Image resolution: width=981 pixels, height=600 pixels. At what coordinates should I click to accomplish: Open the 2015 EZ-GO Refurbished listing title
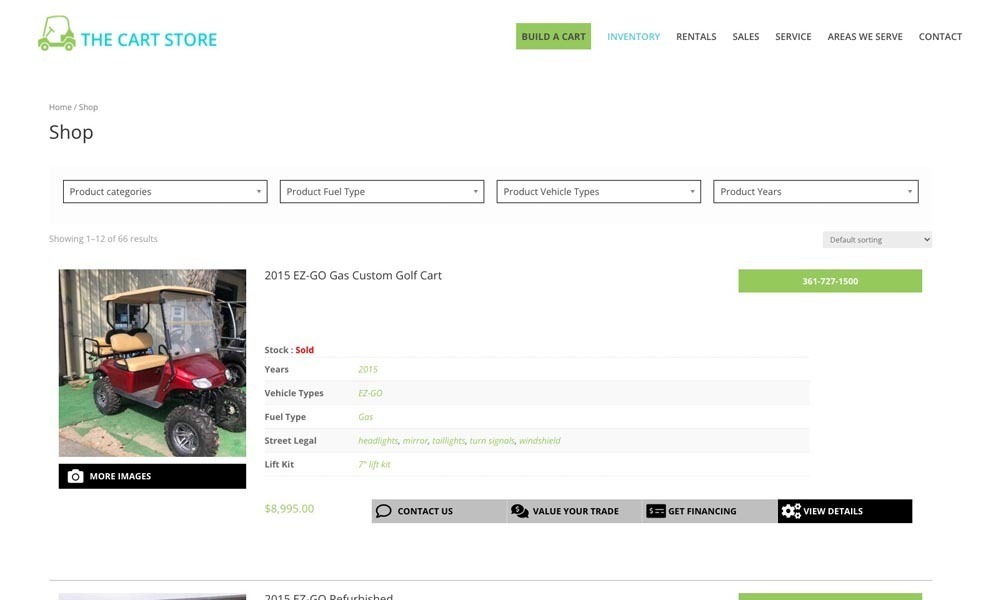pos(328,596)
